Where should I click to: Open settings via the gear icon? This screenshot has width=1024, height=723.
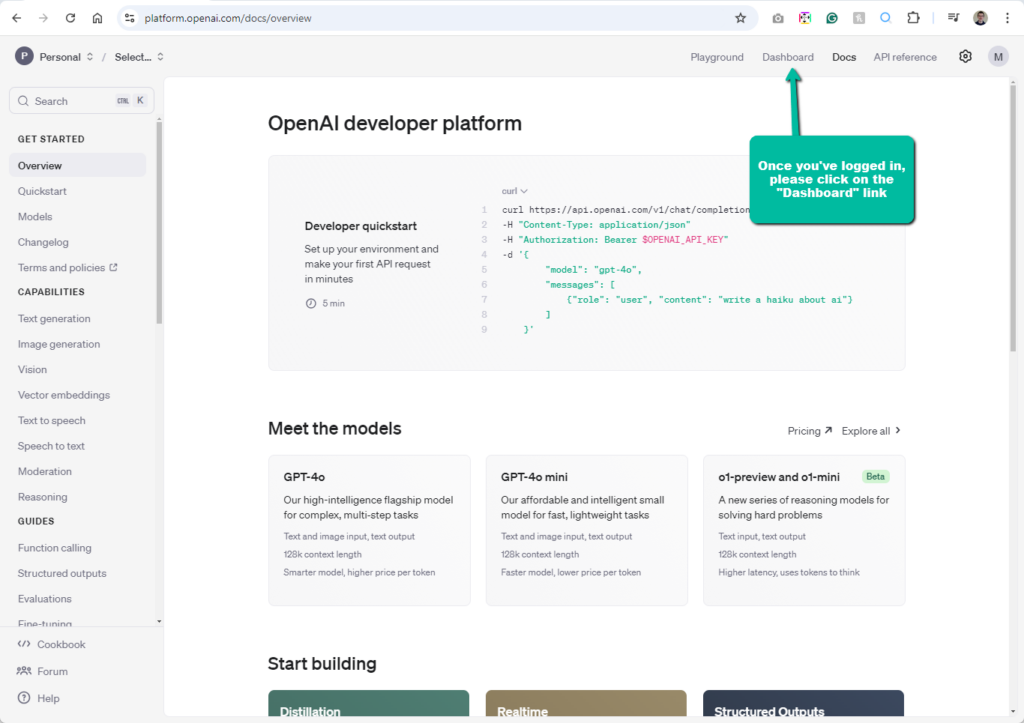coord(965,57)
